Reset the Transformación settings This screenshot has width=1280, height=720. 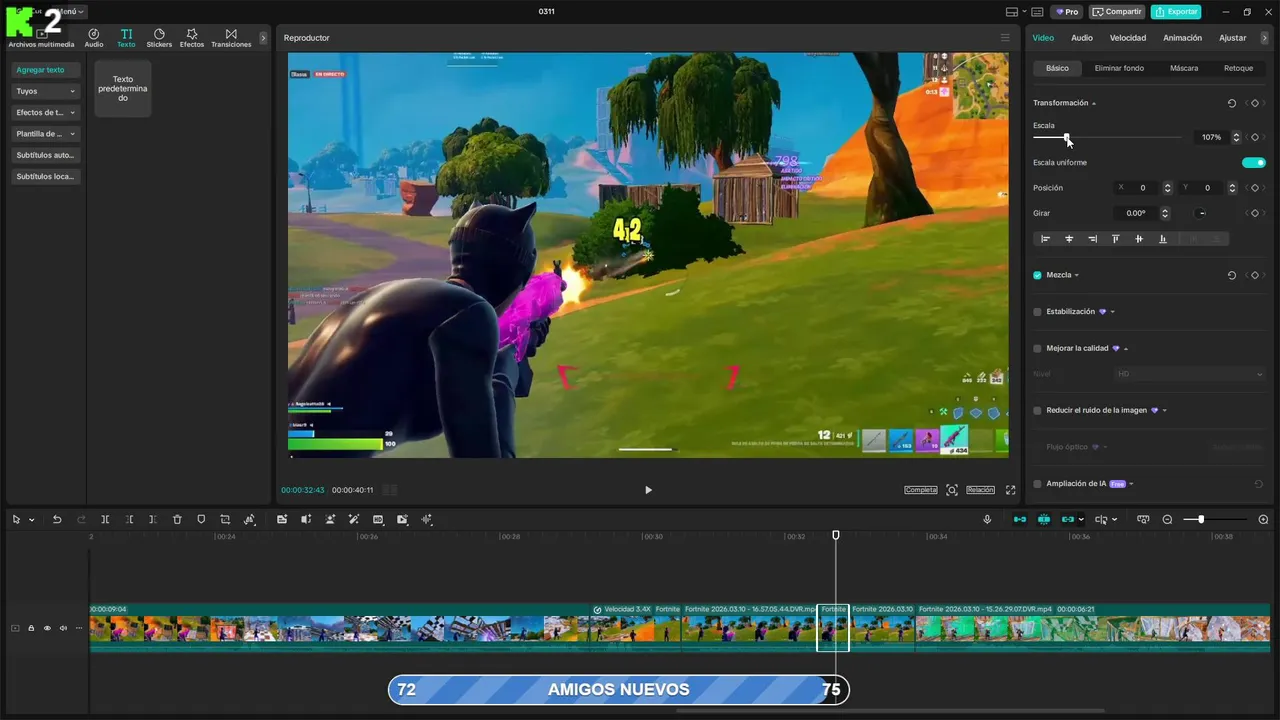pos(1231,103)
